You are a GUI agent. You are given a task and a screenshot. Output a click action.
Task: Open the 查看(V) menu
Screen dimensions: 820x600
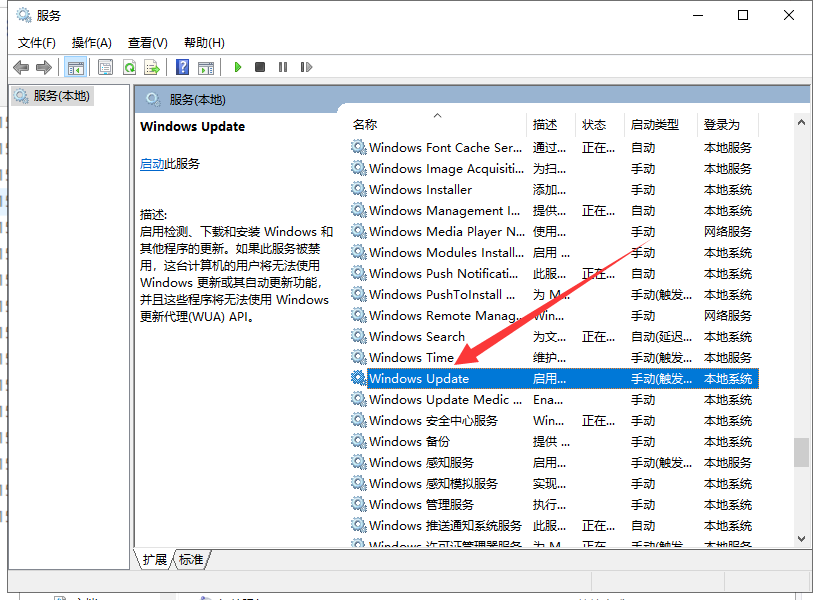[147, 42]
